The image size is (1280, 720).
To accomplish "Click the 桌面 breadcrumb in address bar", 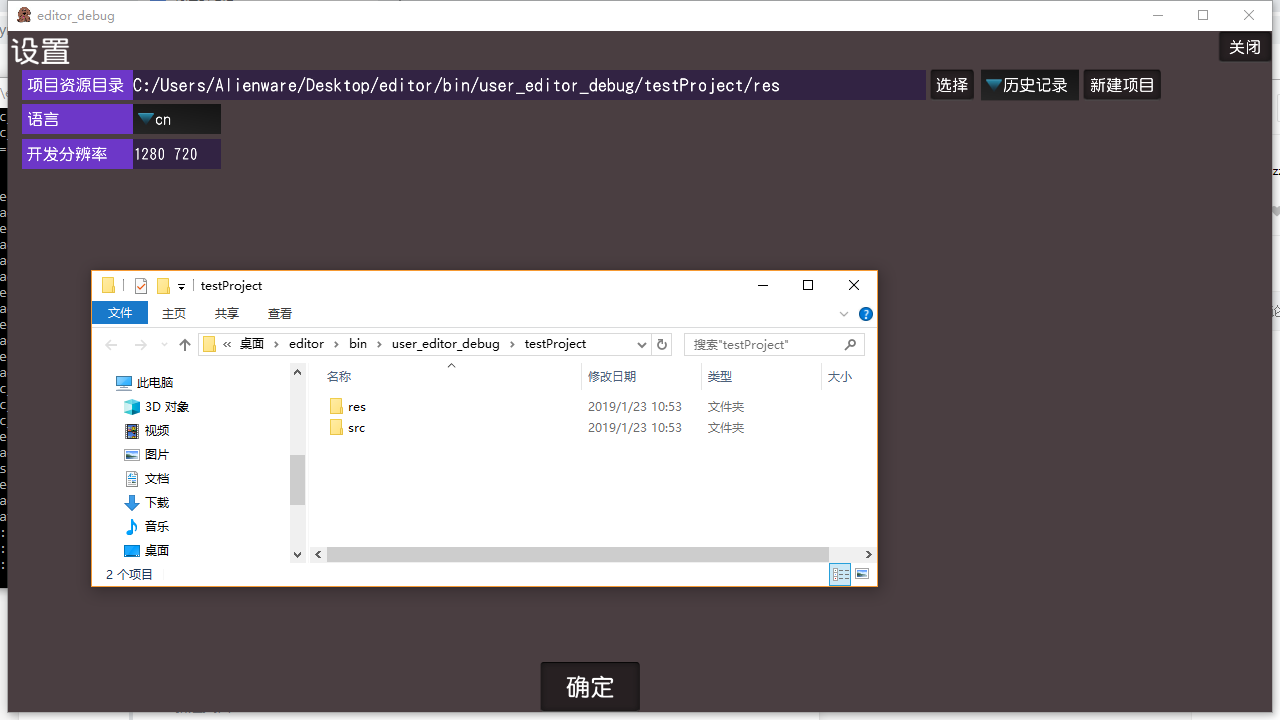I will coord(252,343).
